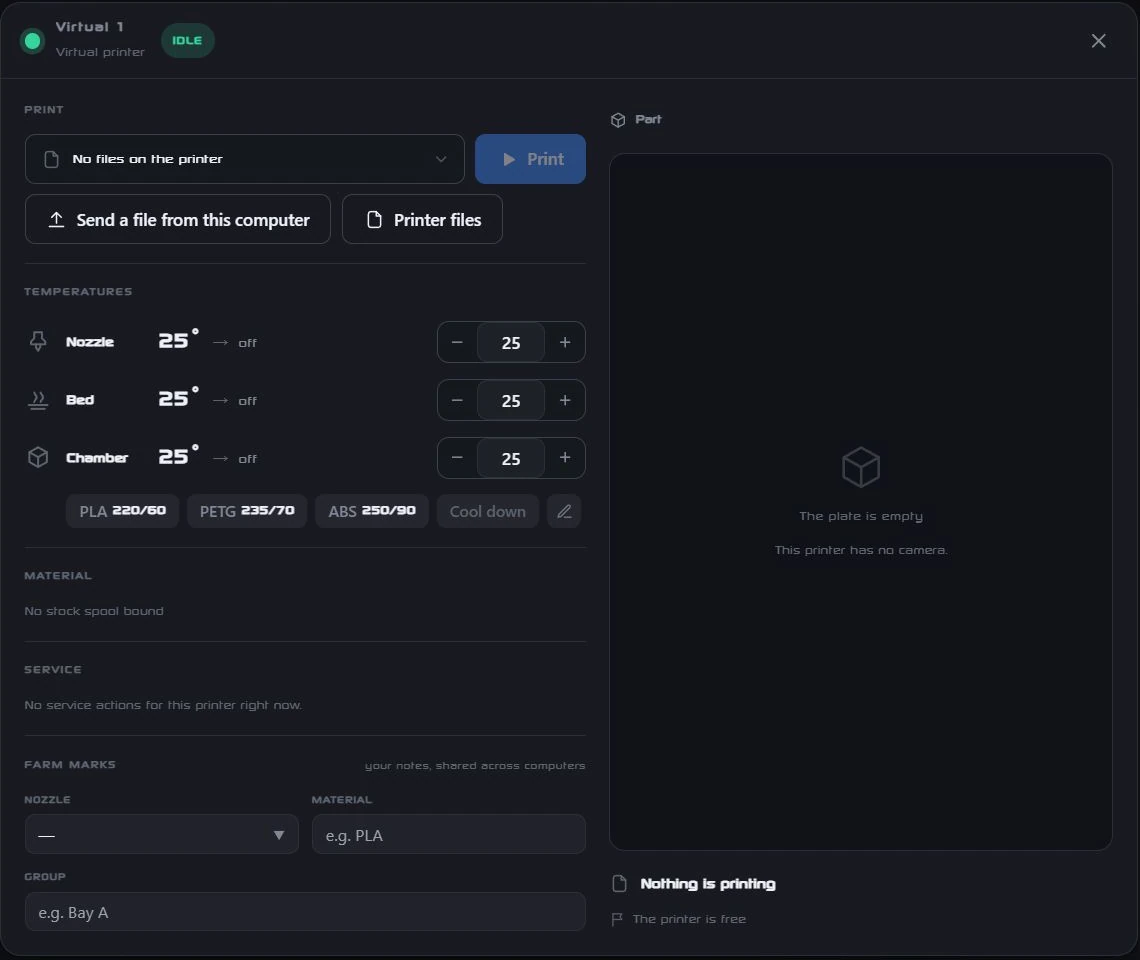Close the Virtual 1 printer dialog

(x=1098, y=41)
